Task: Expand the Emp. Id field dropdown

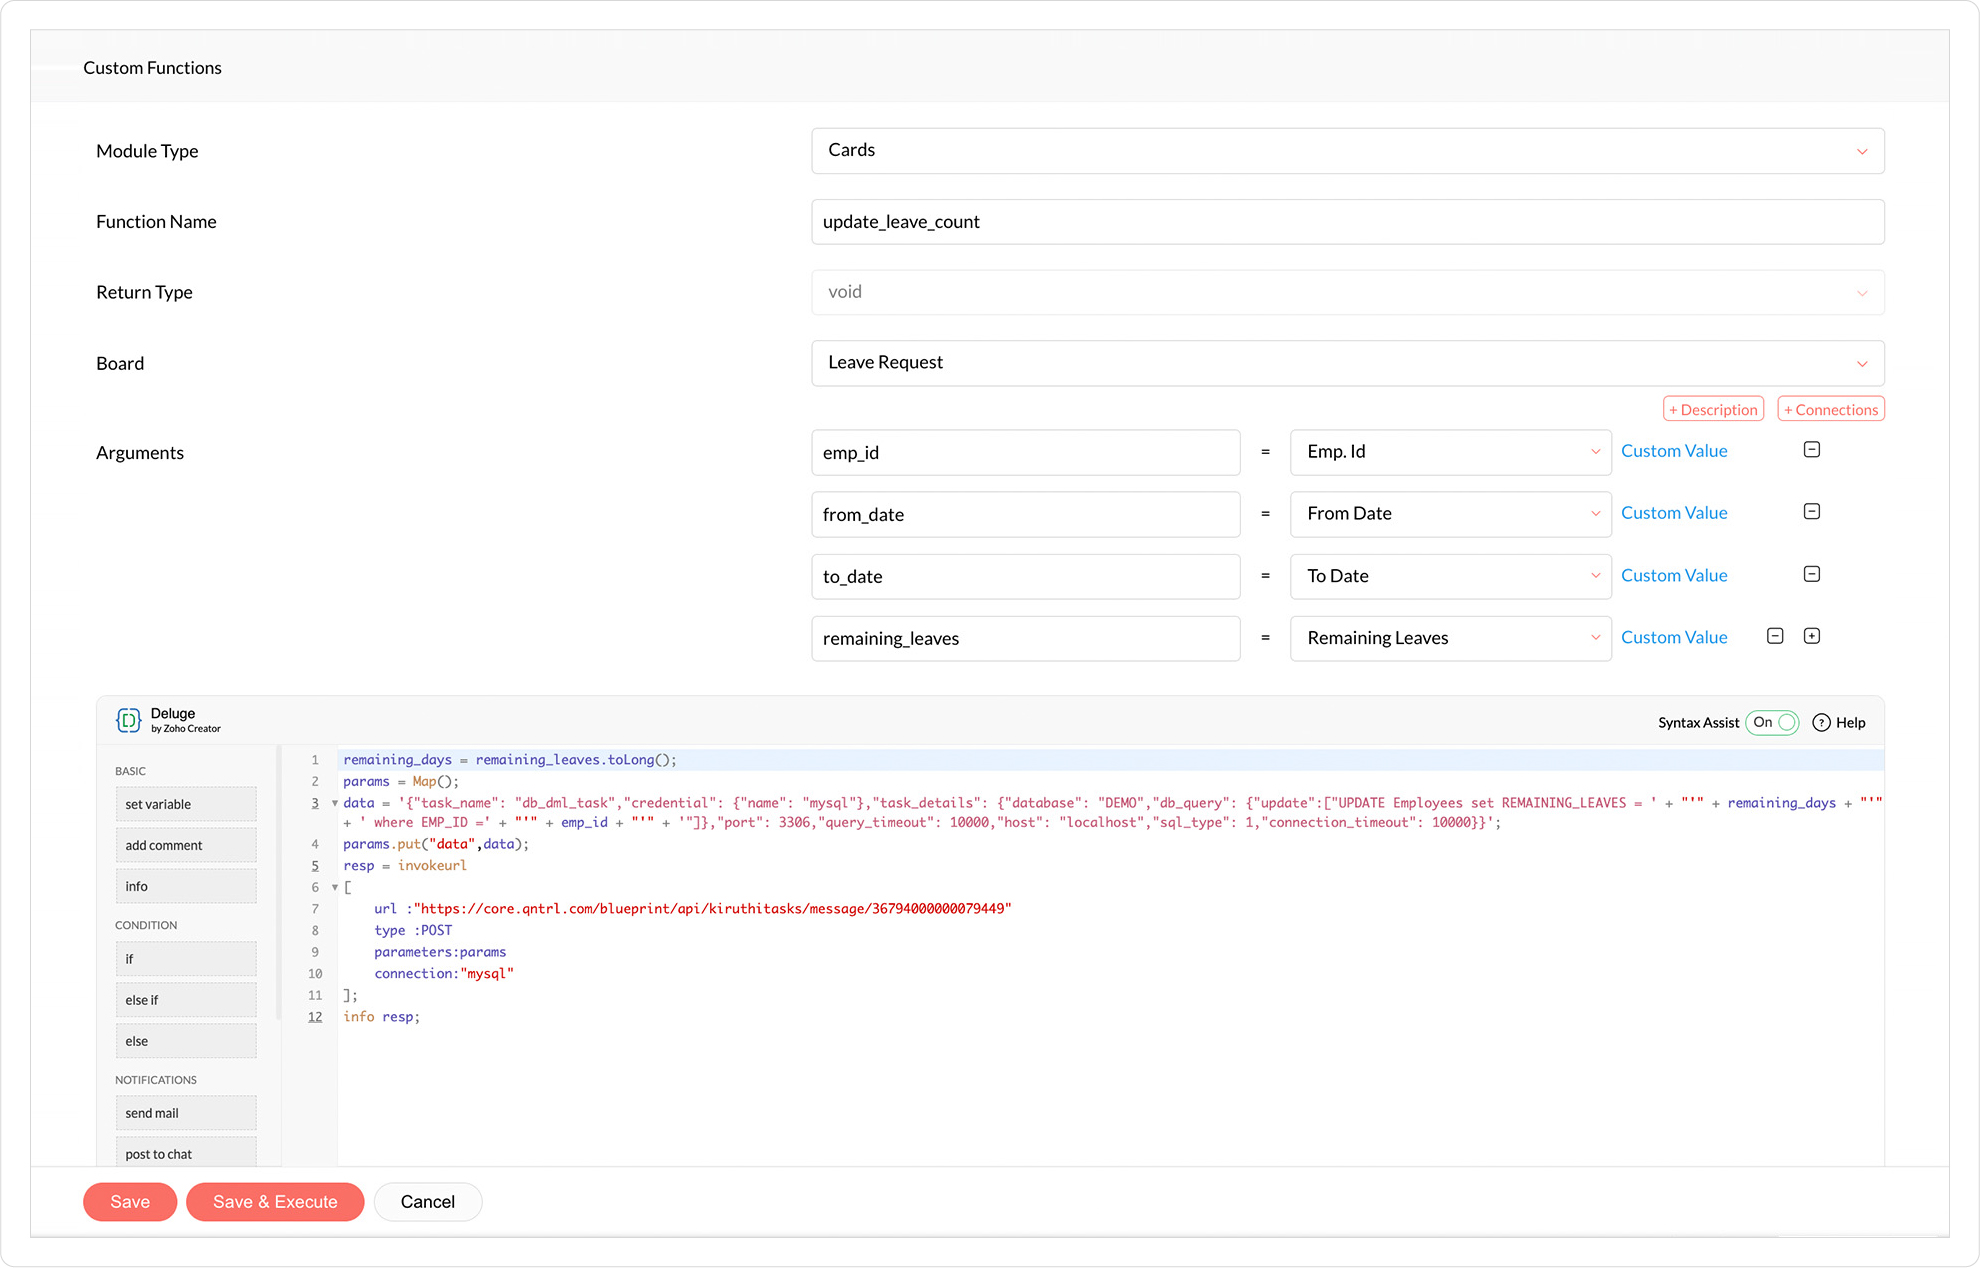Action: pyautogui.click(x=1450, y=452)
